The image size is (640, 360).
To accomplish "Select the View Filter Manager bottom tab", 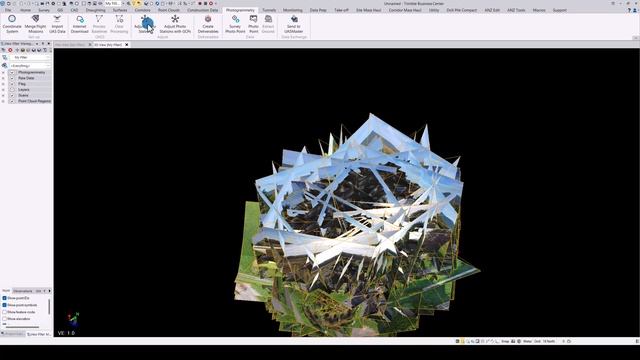I will pos(39,334).
